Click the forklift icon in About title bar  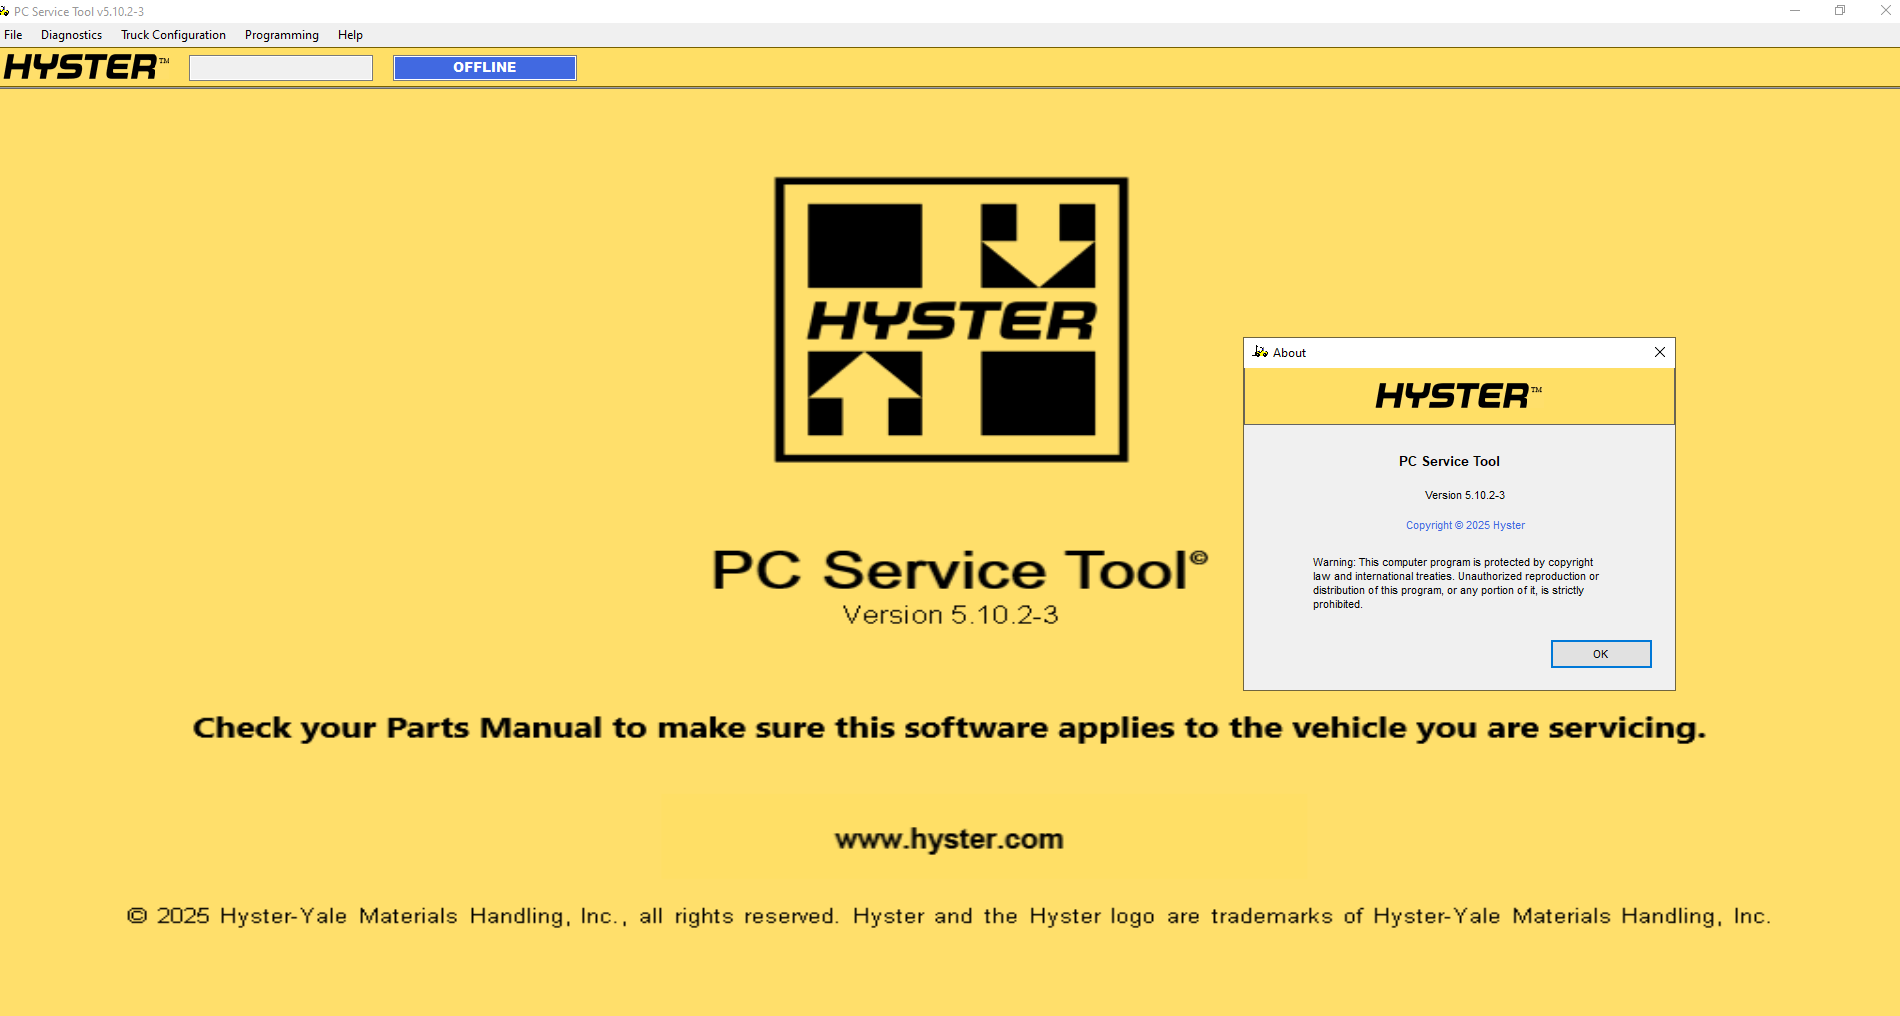(1260, 352)
